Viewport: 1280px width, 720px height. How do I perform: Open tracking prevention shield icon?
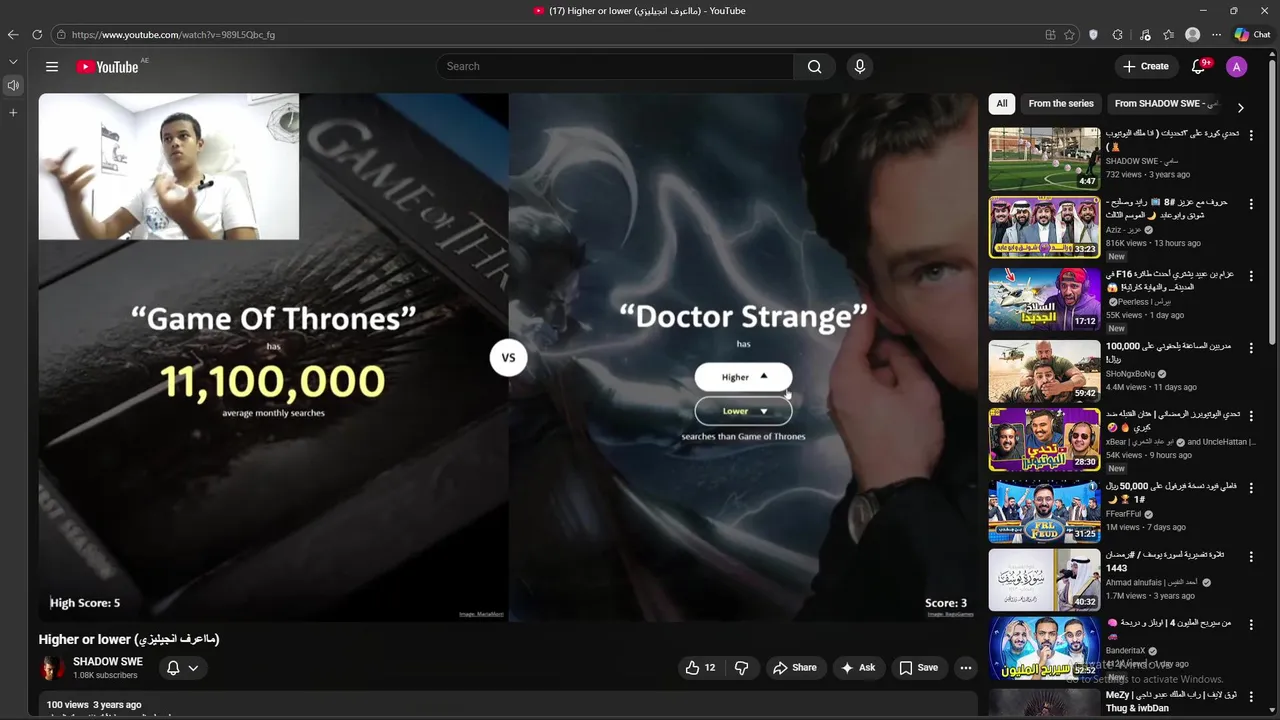(1093, 34)
